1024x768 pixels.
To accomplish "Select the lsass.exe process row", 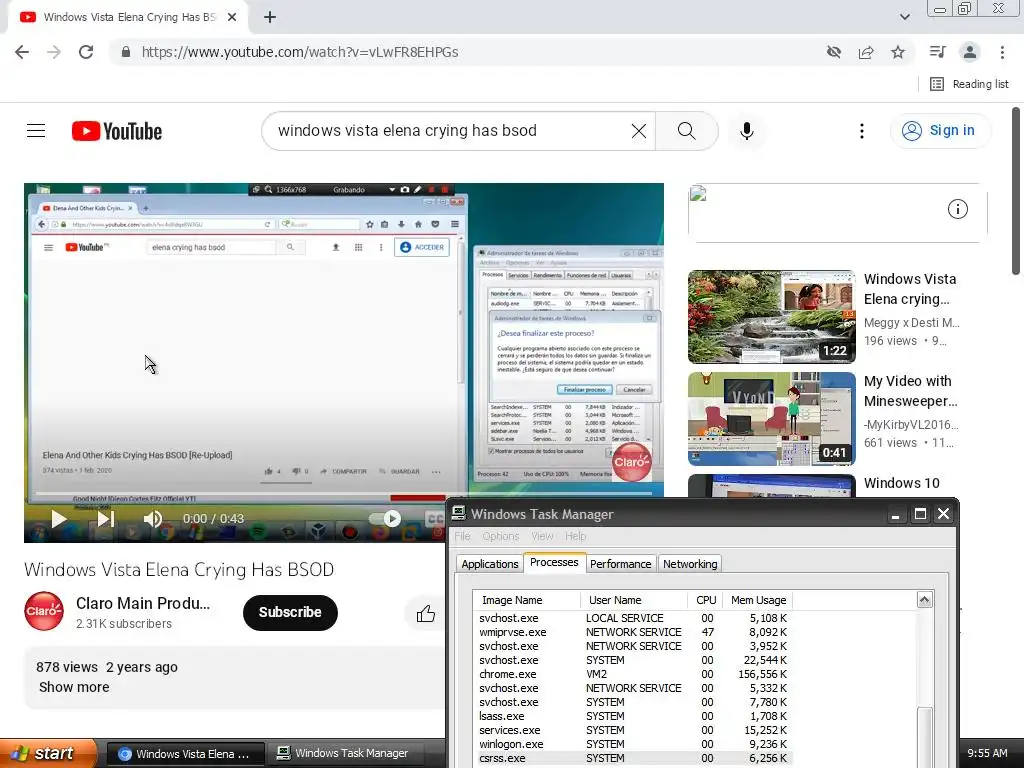I will [633, 716].
